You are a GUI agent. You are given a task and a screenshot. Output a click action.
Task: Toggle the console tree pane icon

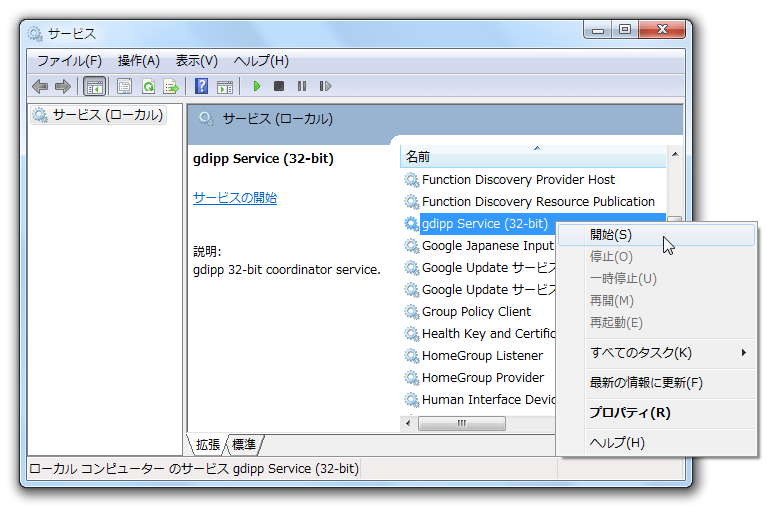(94, 87)
